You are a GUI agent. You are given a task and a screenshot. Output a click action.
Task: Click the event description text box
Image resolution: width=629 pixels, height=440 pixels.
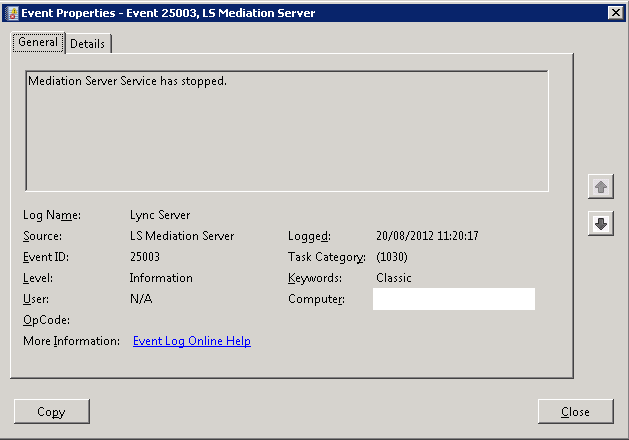click(x=287, y=131)
